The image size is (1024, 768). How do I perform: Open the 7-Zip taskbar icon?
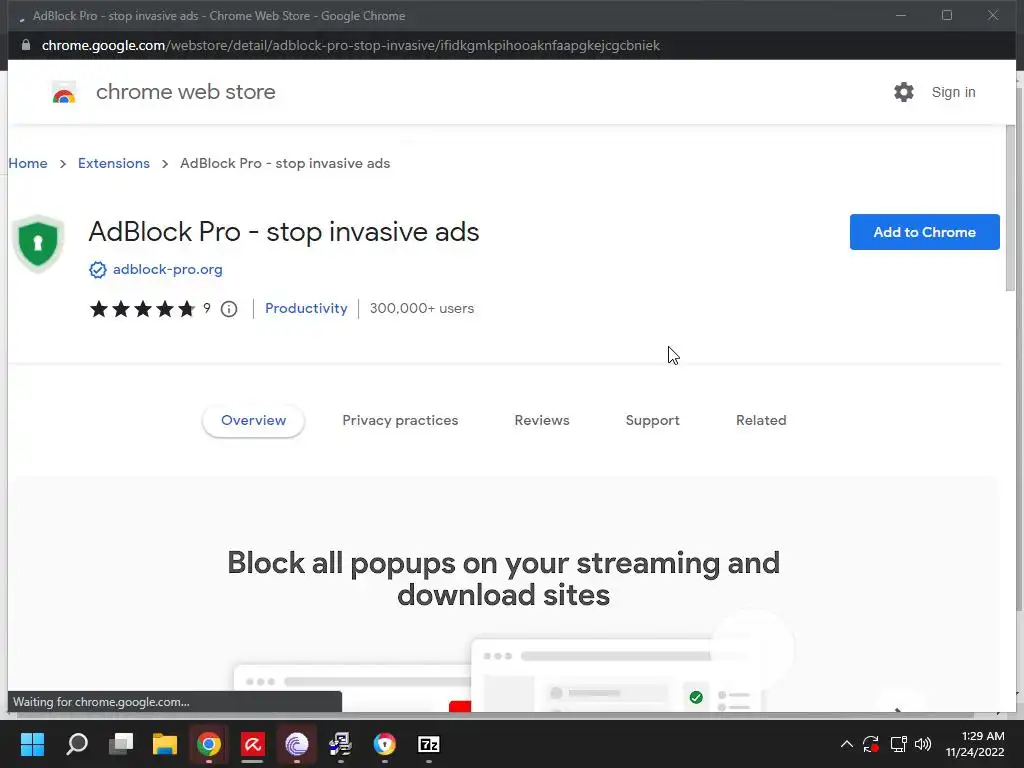pyautogui.click(x=428, y=744)
